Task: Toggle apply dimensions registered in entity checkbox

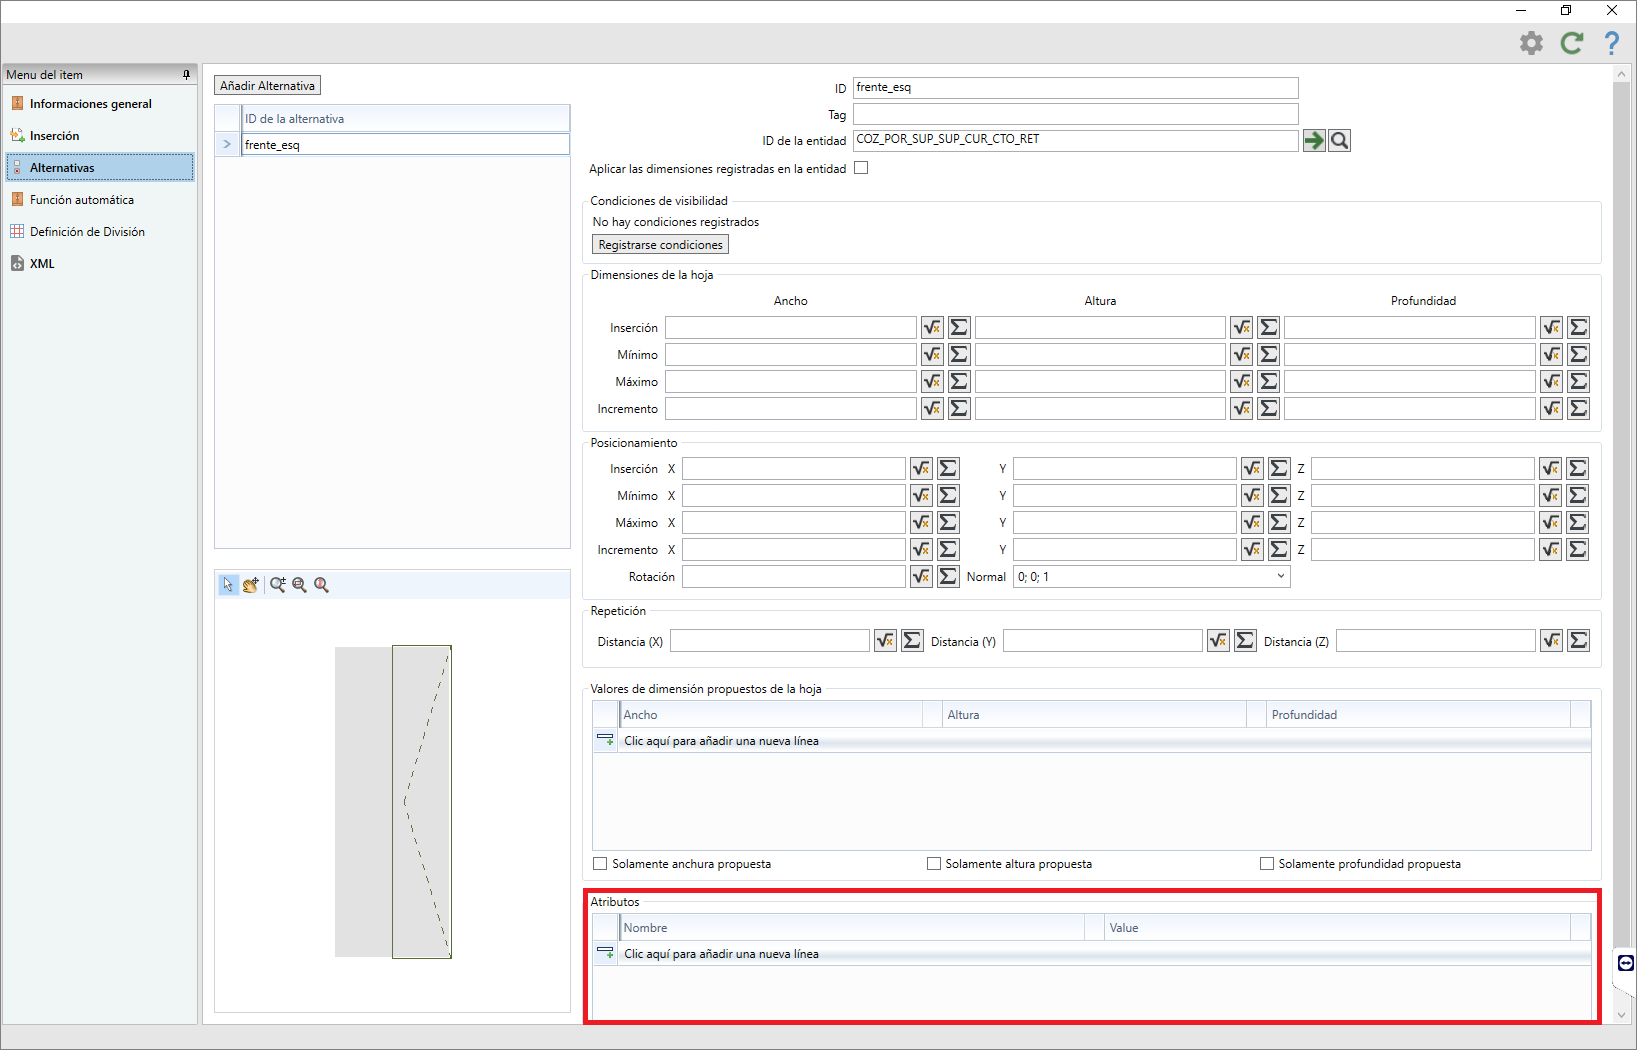Action: click(x=861, y=168)
